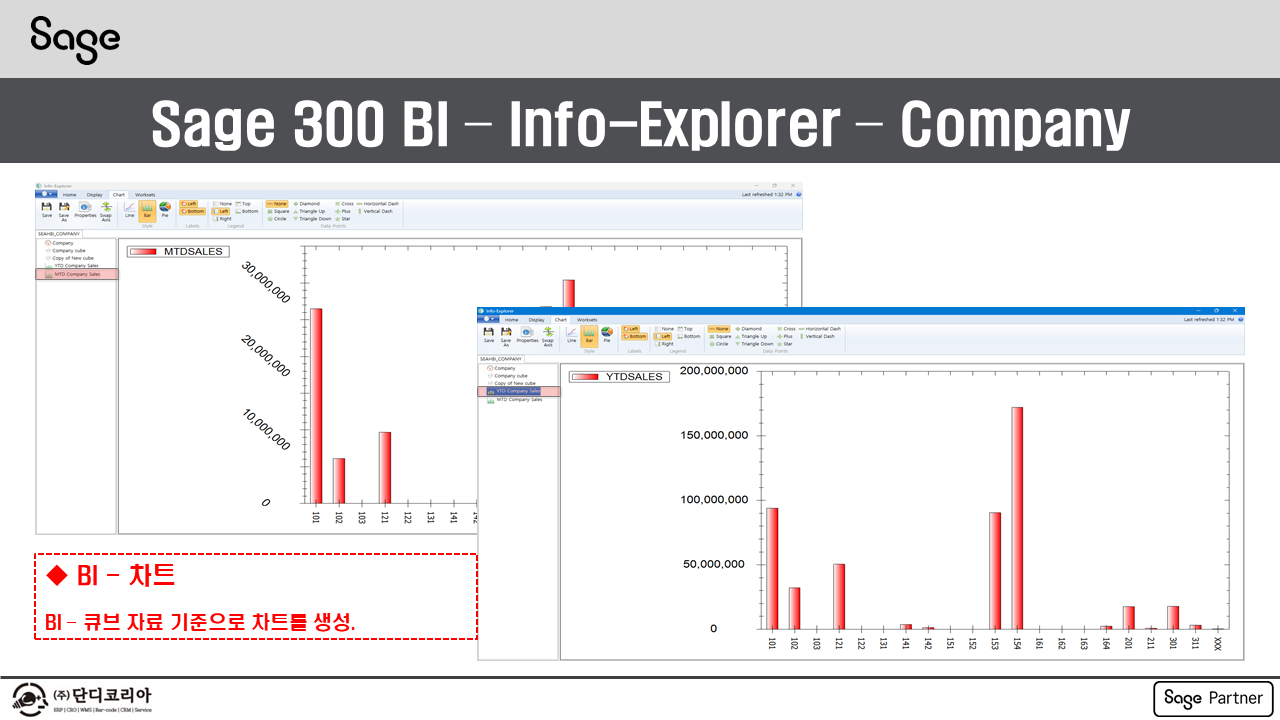Image resolution: width=1280 pixels, height=720 pixels.
Task: Choose Triangle Down data points in YTDSALES window
Action: [754, 344]
